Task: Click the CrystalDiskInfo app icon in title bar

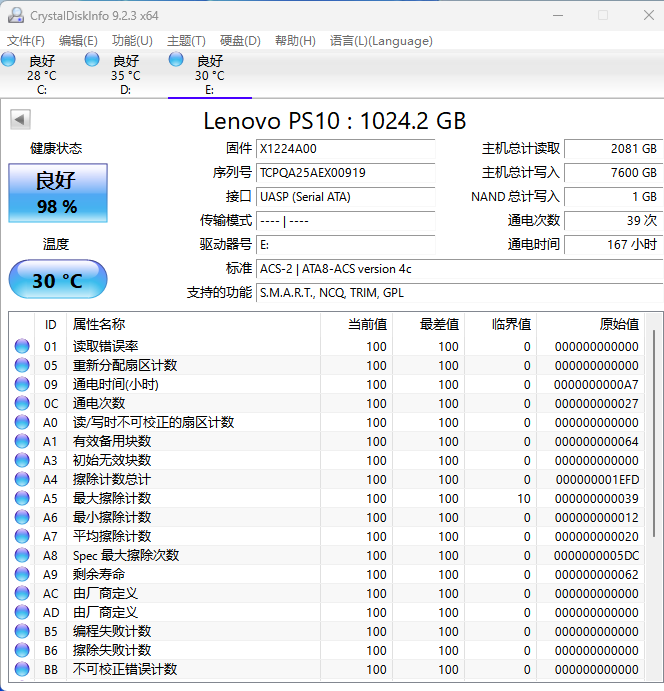Action: [x=14, y=15]
